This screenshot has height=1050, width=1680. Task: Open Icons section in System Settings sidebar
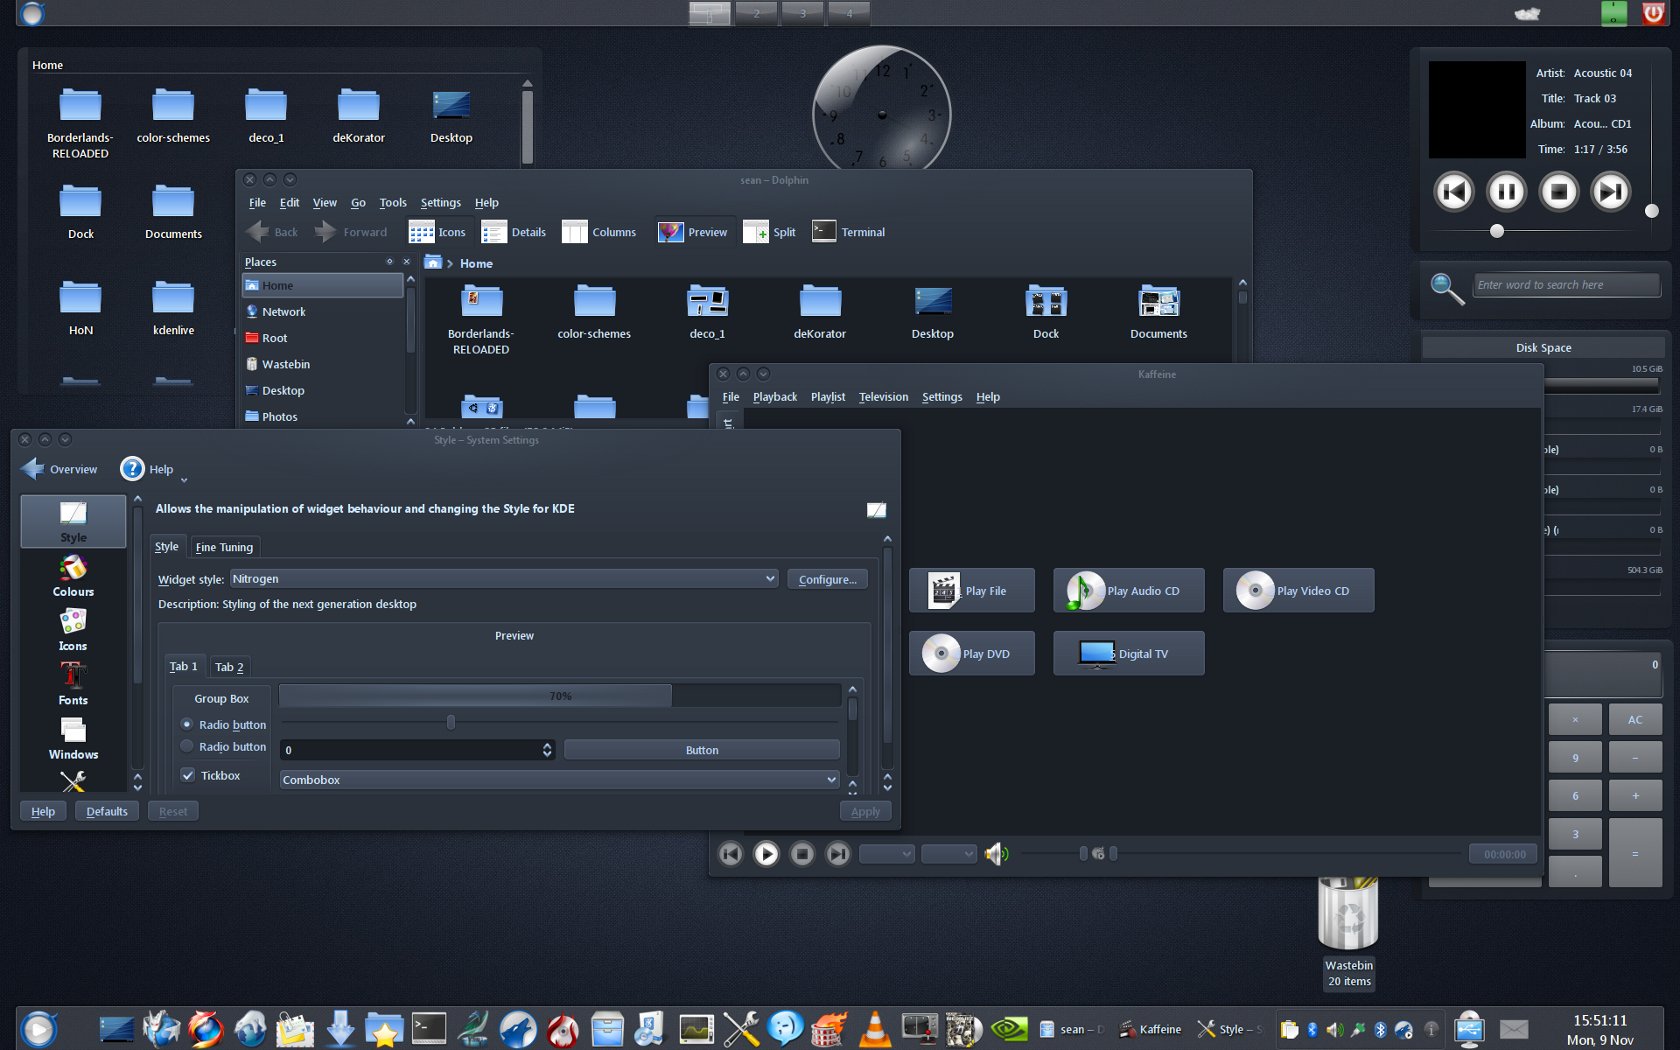(x=73, y=631)
